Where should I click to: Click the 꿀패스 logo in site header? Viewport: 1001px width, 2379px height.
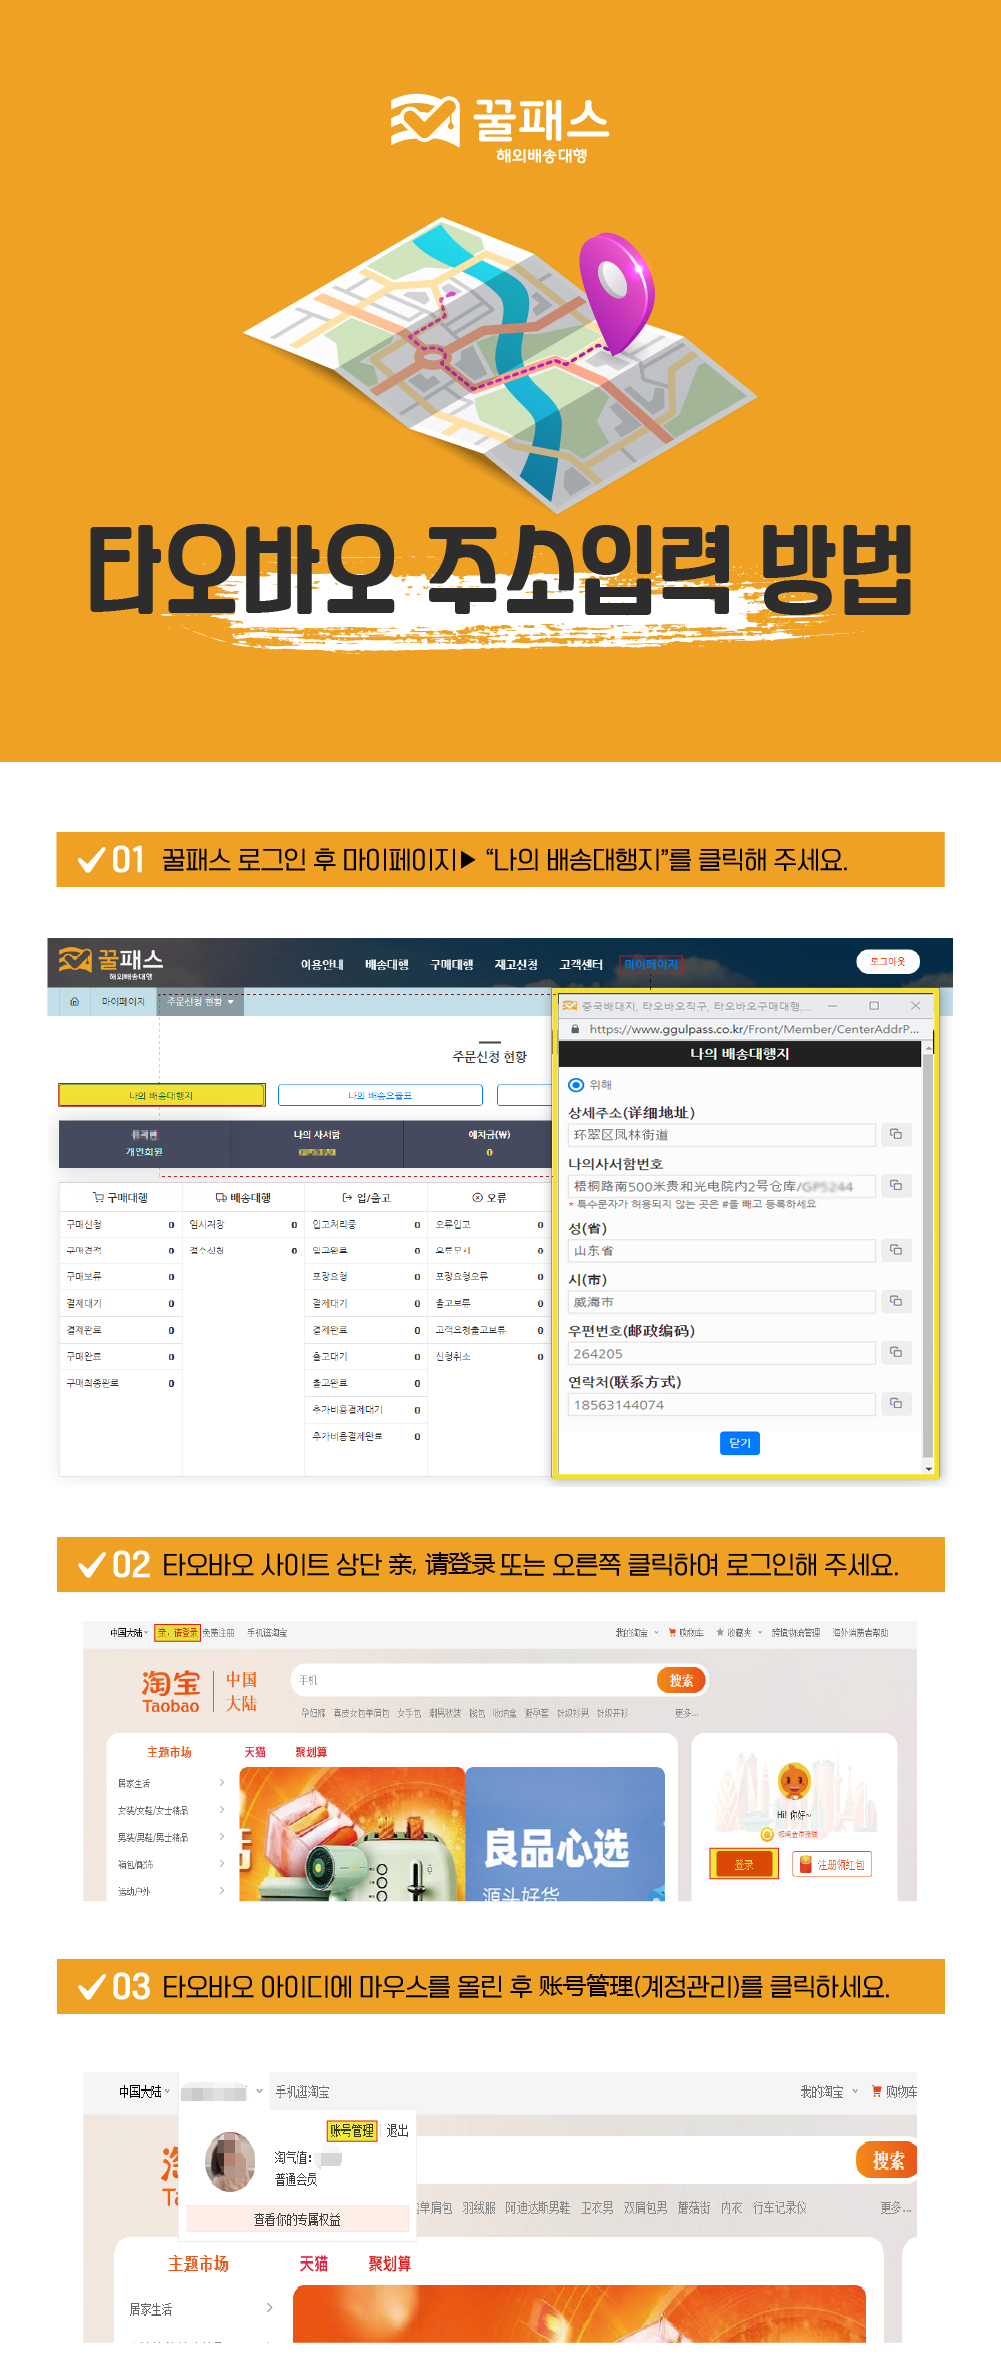click(x=111, y=962)
